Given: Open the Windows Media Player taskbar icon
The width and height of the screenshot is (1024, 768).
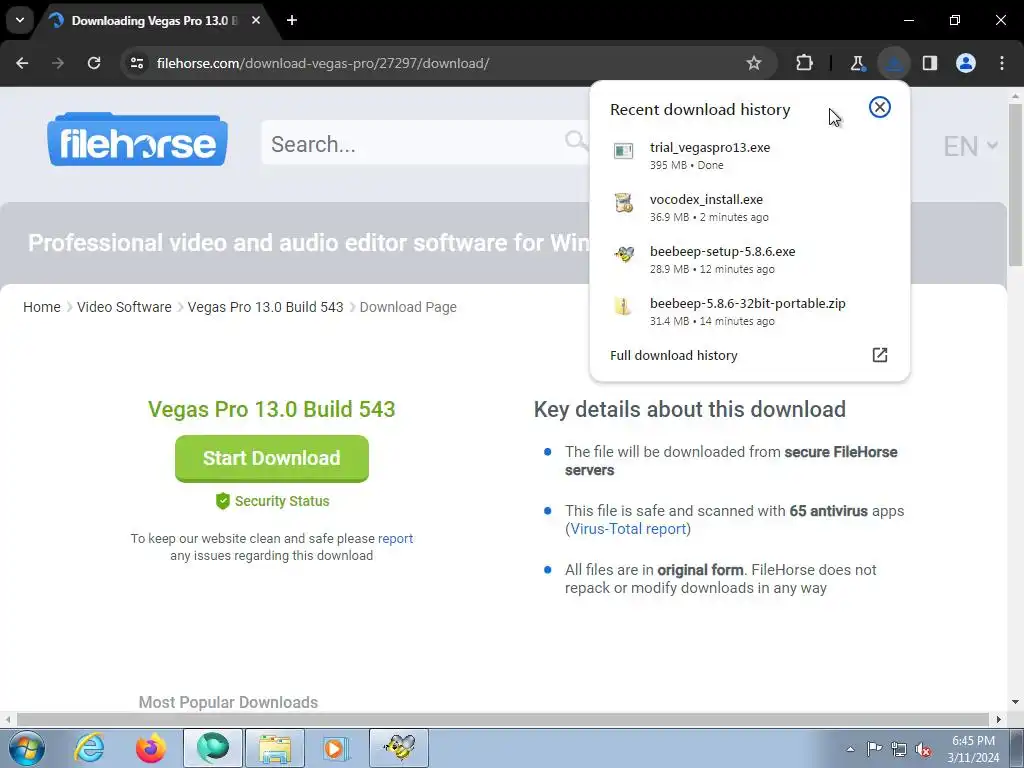Looking at the screenshot, I should click(x=337, y=748).
